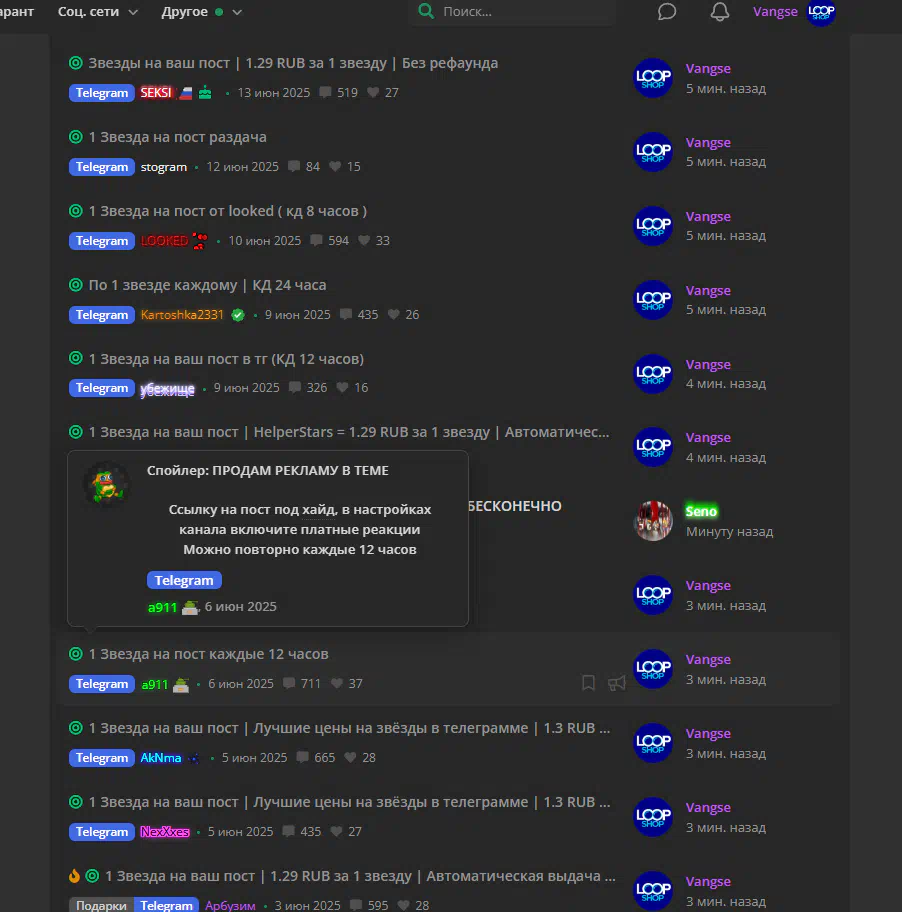This screenshot has width=902, height=912.
Task: Click Seno's avatar thumbnail
Action: [653, 521]
